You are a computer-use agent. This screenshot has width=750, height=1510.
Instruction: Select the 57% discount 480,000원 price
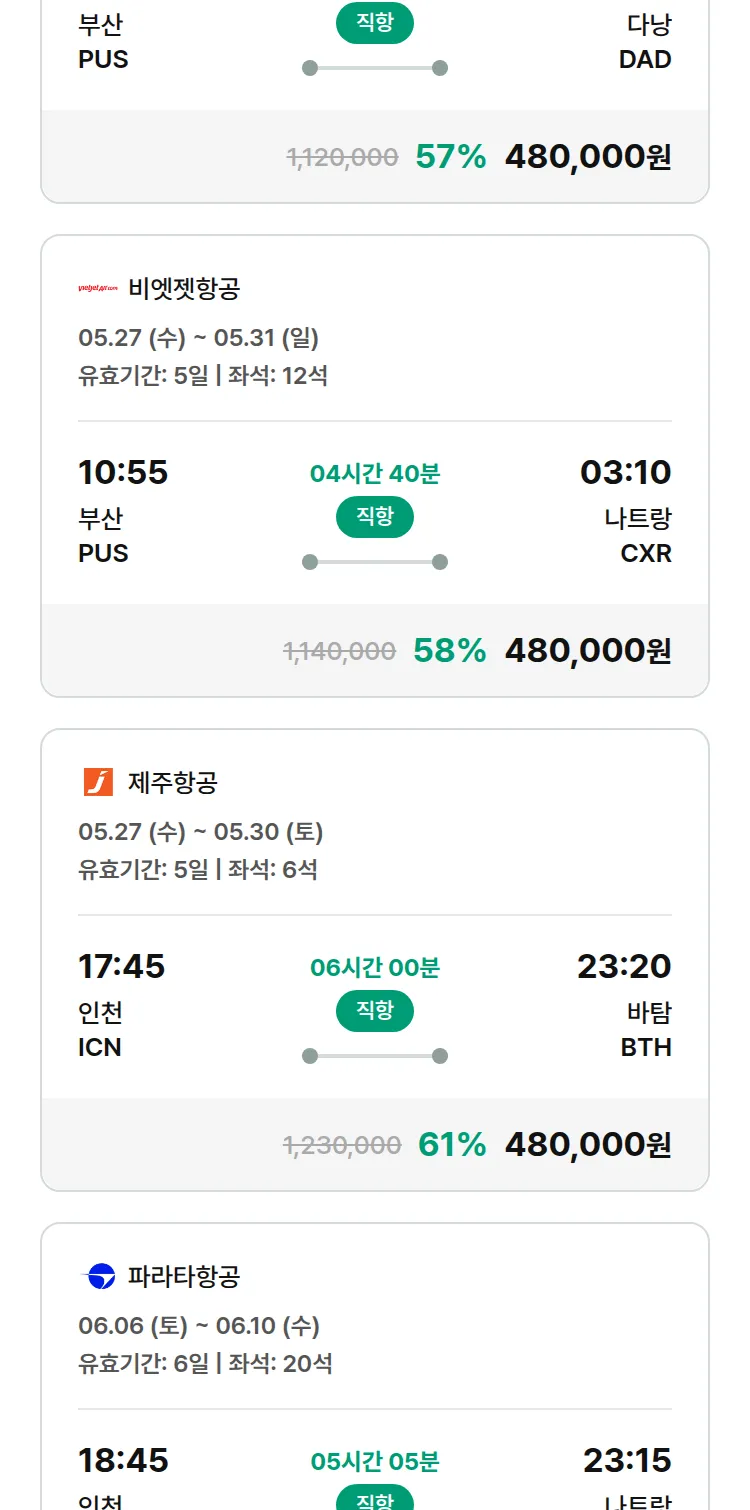pos(588,157)
